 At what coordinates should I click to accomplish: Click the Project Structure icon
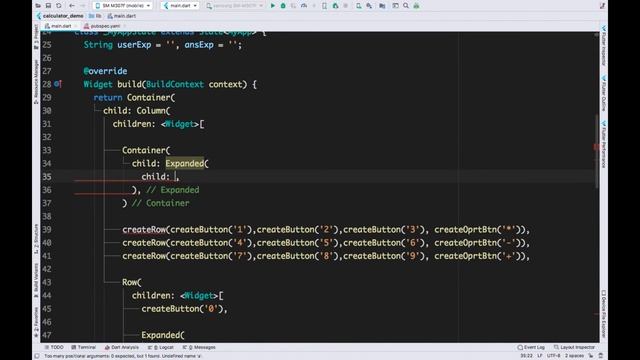pyautogui.click(x=382, y=6)
